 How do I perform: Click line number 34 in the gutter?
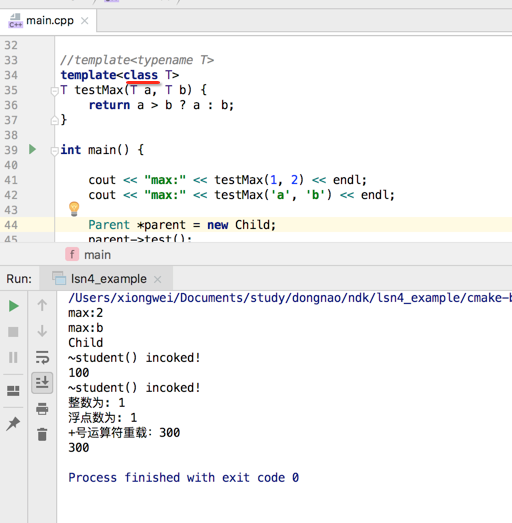coord(11,75)
